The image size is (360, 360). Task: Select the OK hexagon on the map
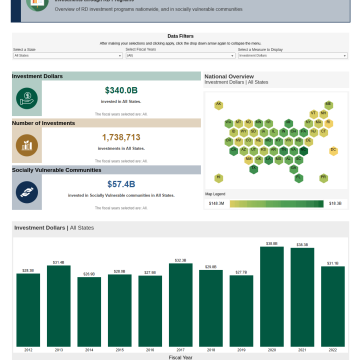[x=259, y=160]
